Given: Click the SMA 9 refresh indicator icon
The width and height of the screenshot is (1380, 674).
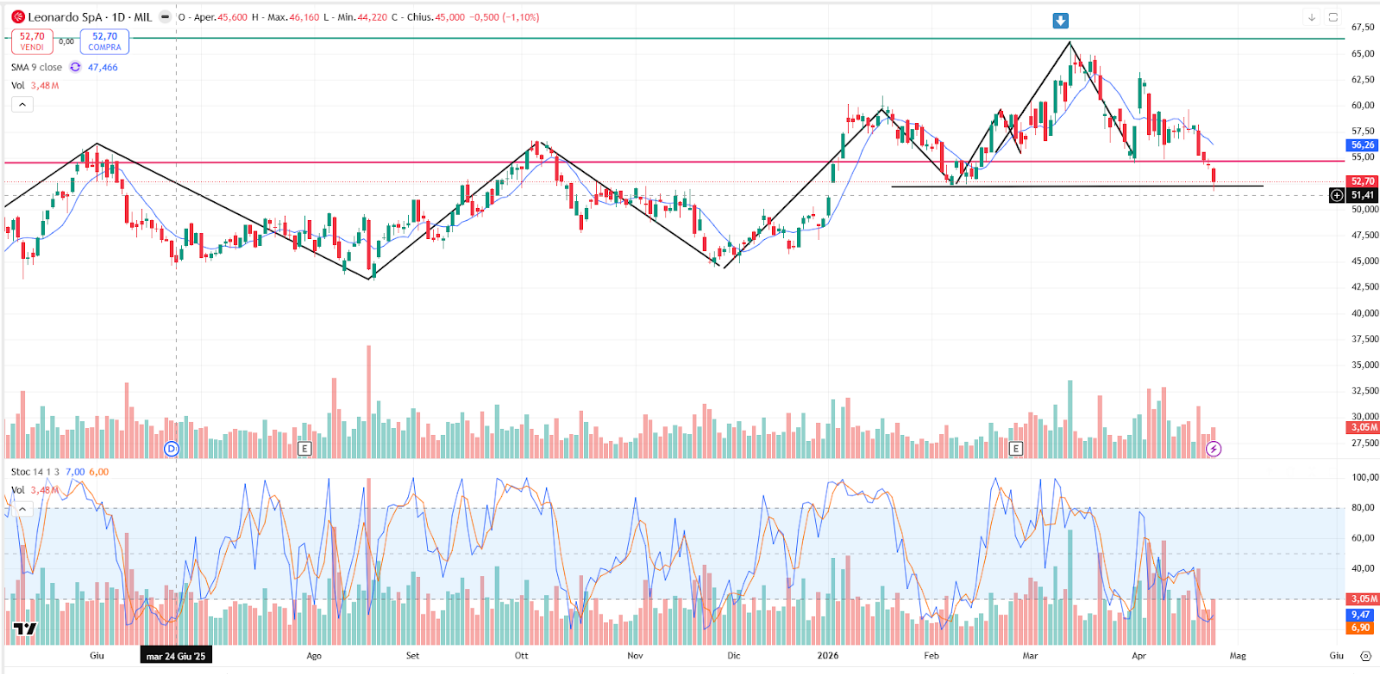Looking at the screenshot, I should [x=75, y=67].
